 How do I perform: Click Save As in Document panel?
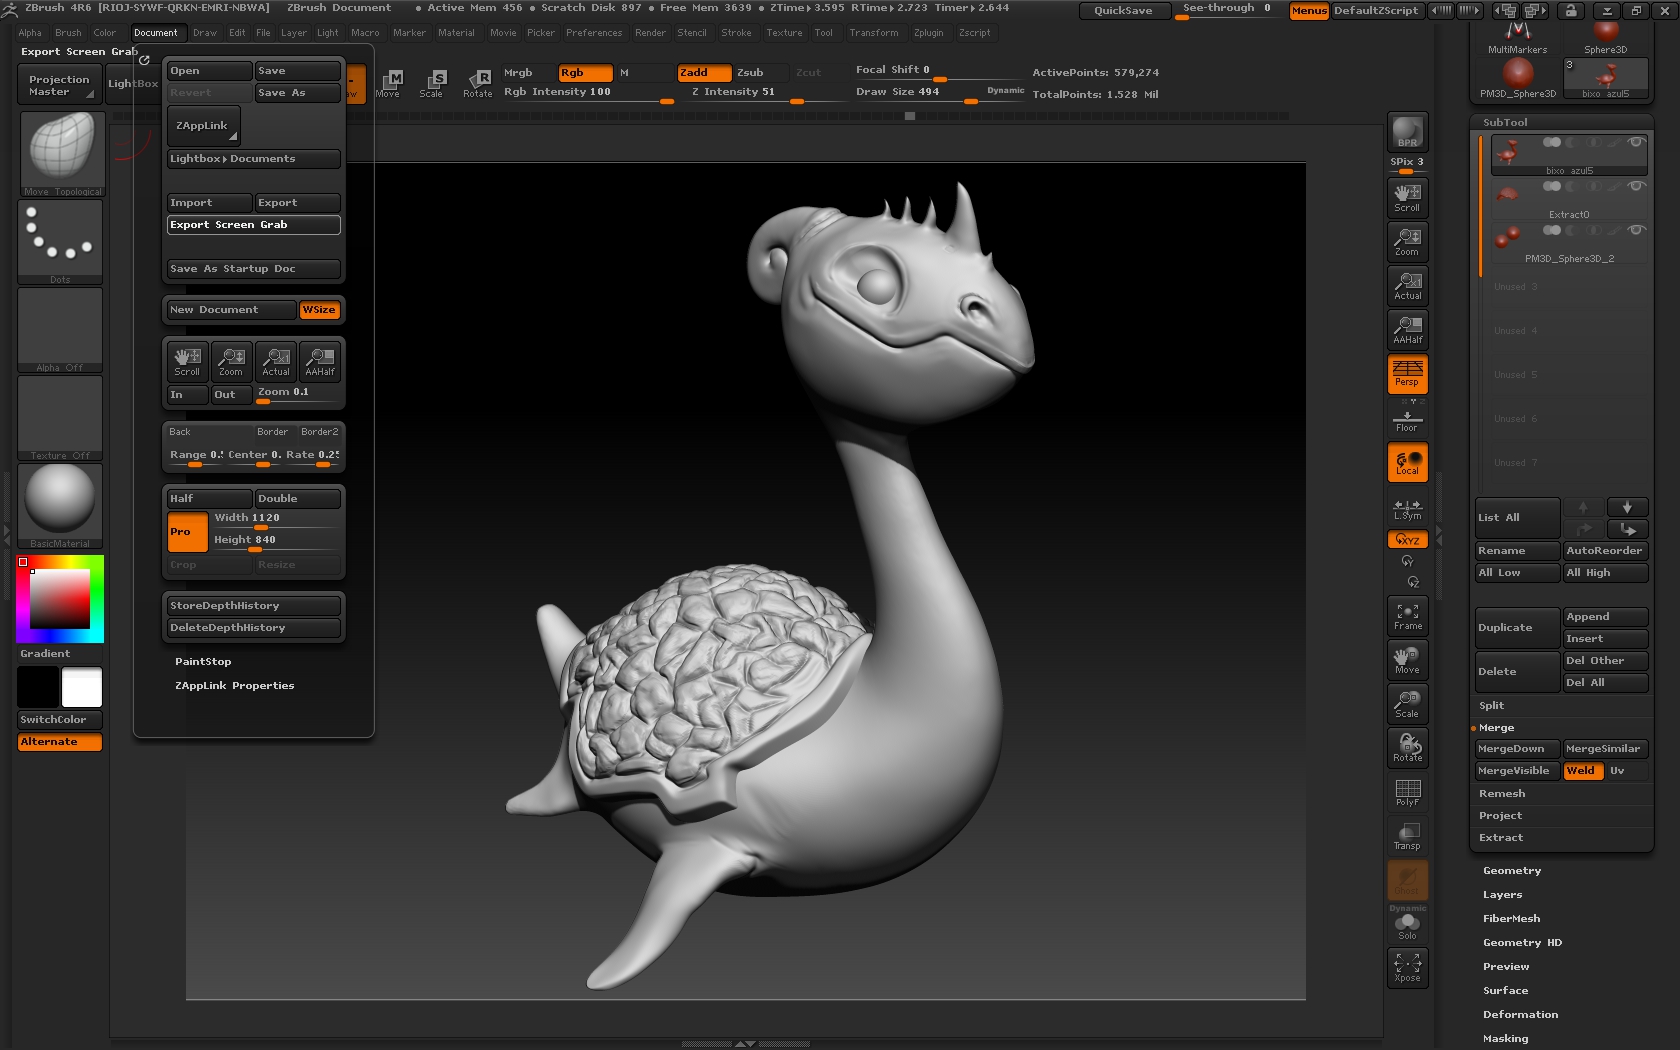[298, 93]
